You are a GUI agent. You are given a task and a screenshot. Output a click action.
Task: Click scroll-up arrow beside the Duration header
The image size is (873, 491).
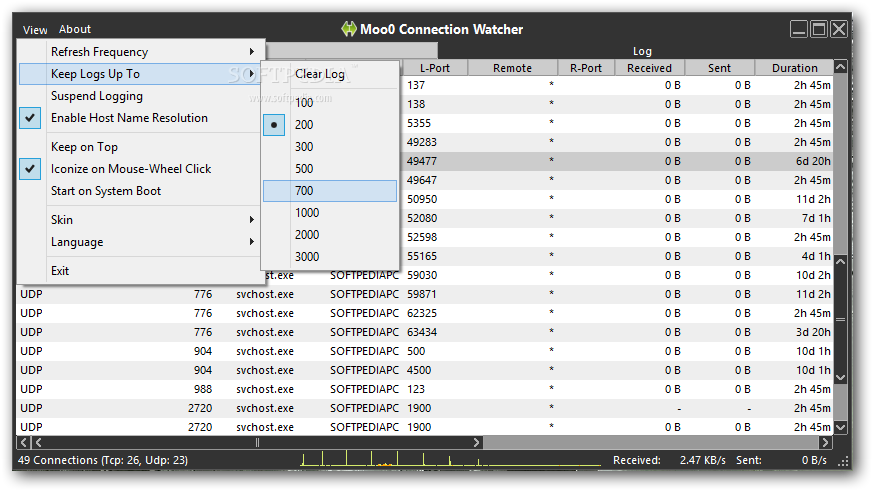pyautogui.click(x=841, y=67)
